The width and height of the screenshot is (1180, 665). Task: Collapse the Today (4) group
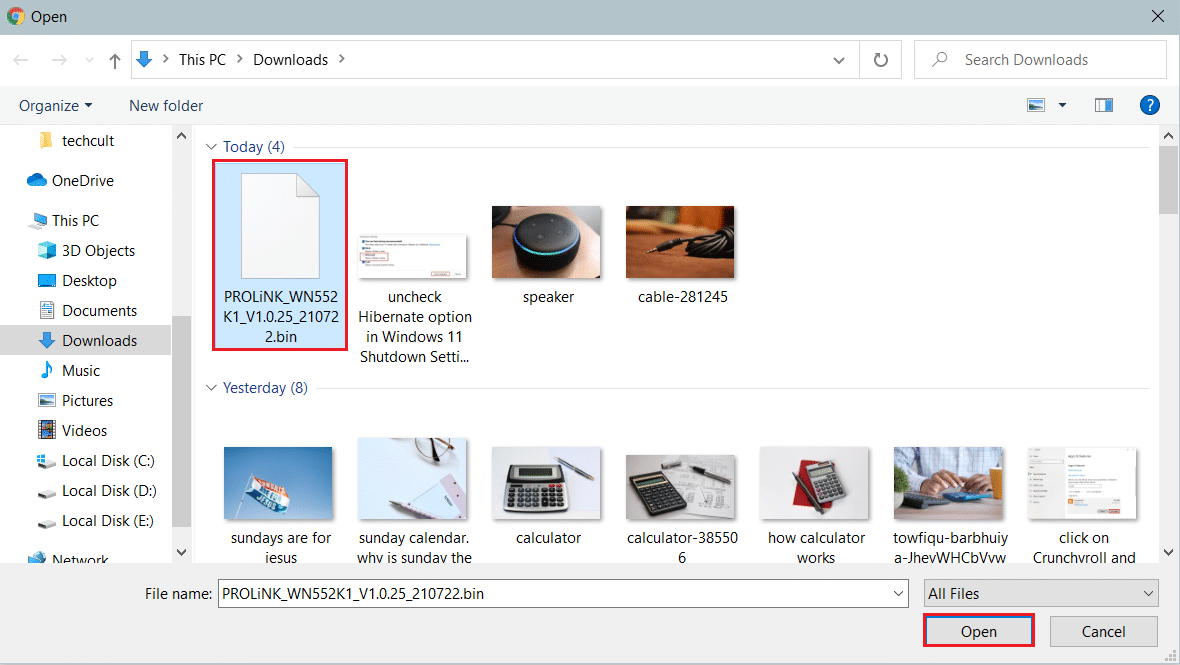point(211,147)
